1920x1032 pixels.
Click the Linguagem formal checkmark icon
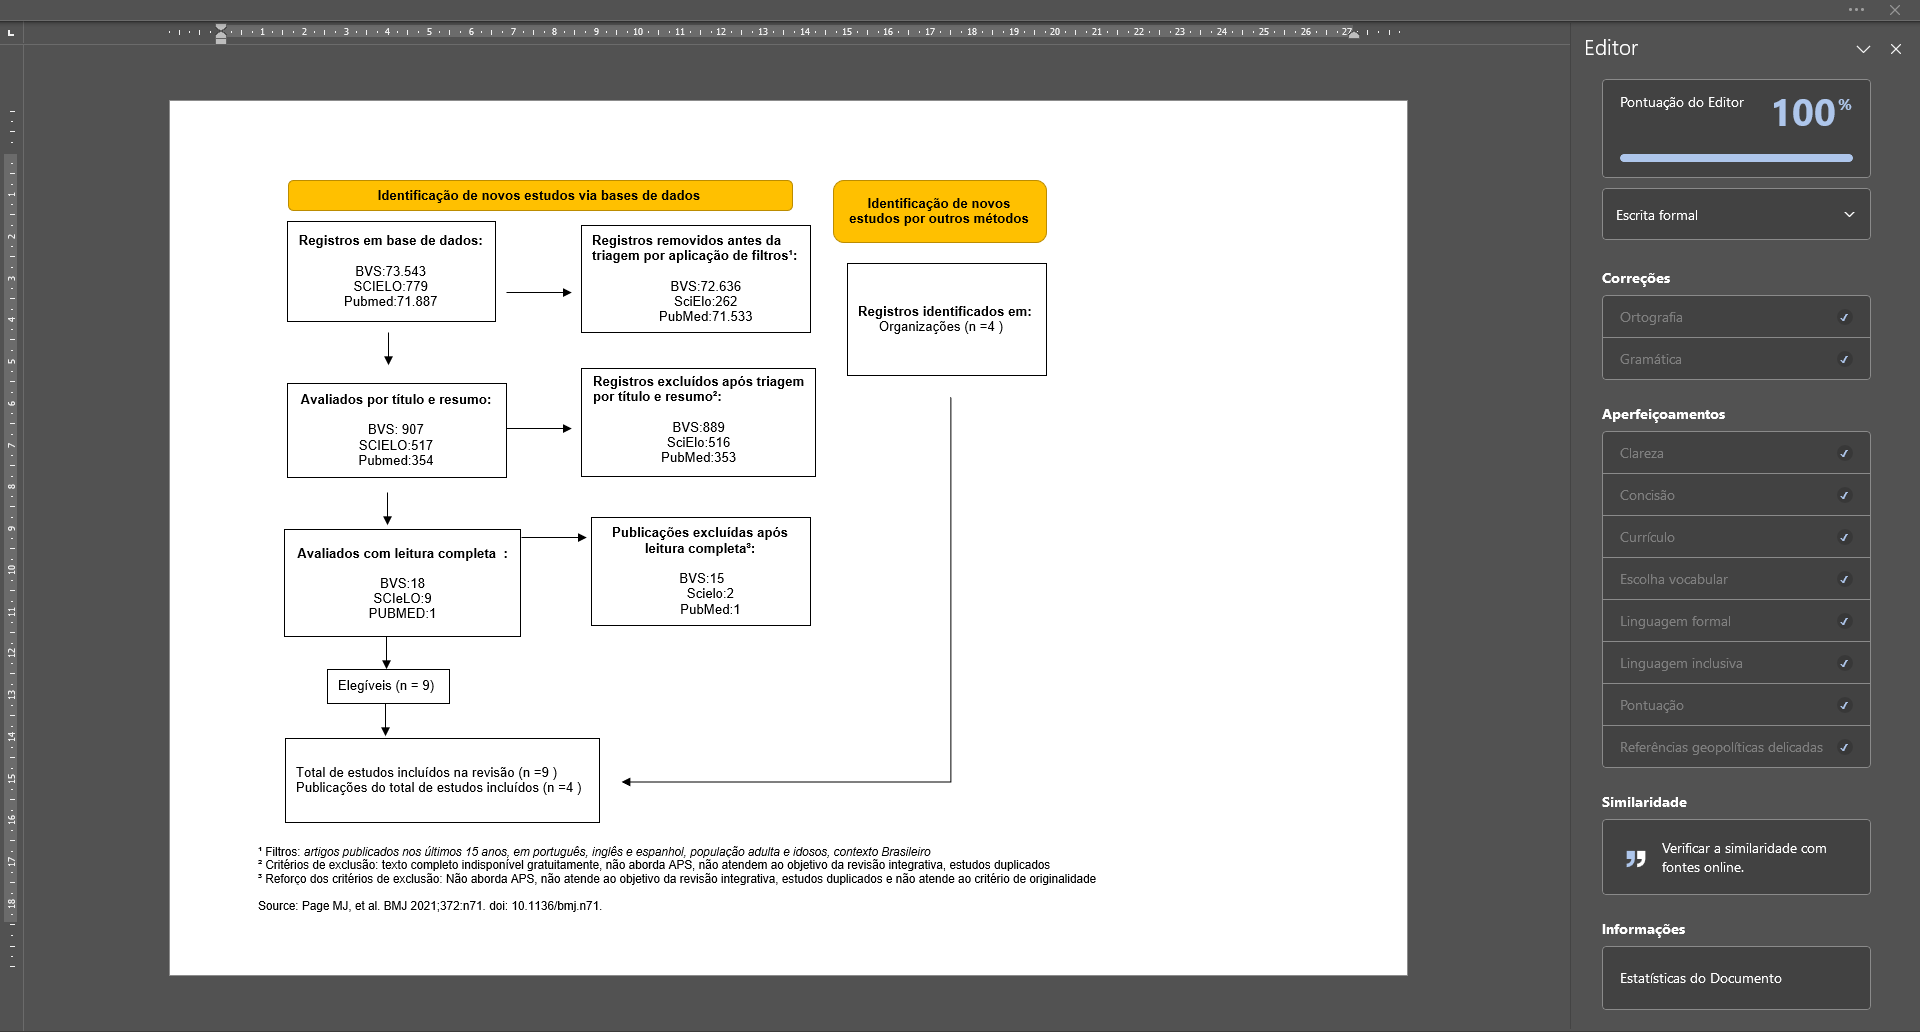(1844, 621)
